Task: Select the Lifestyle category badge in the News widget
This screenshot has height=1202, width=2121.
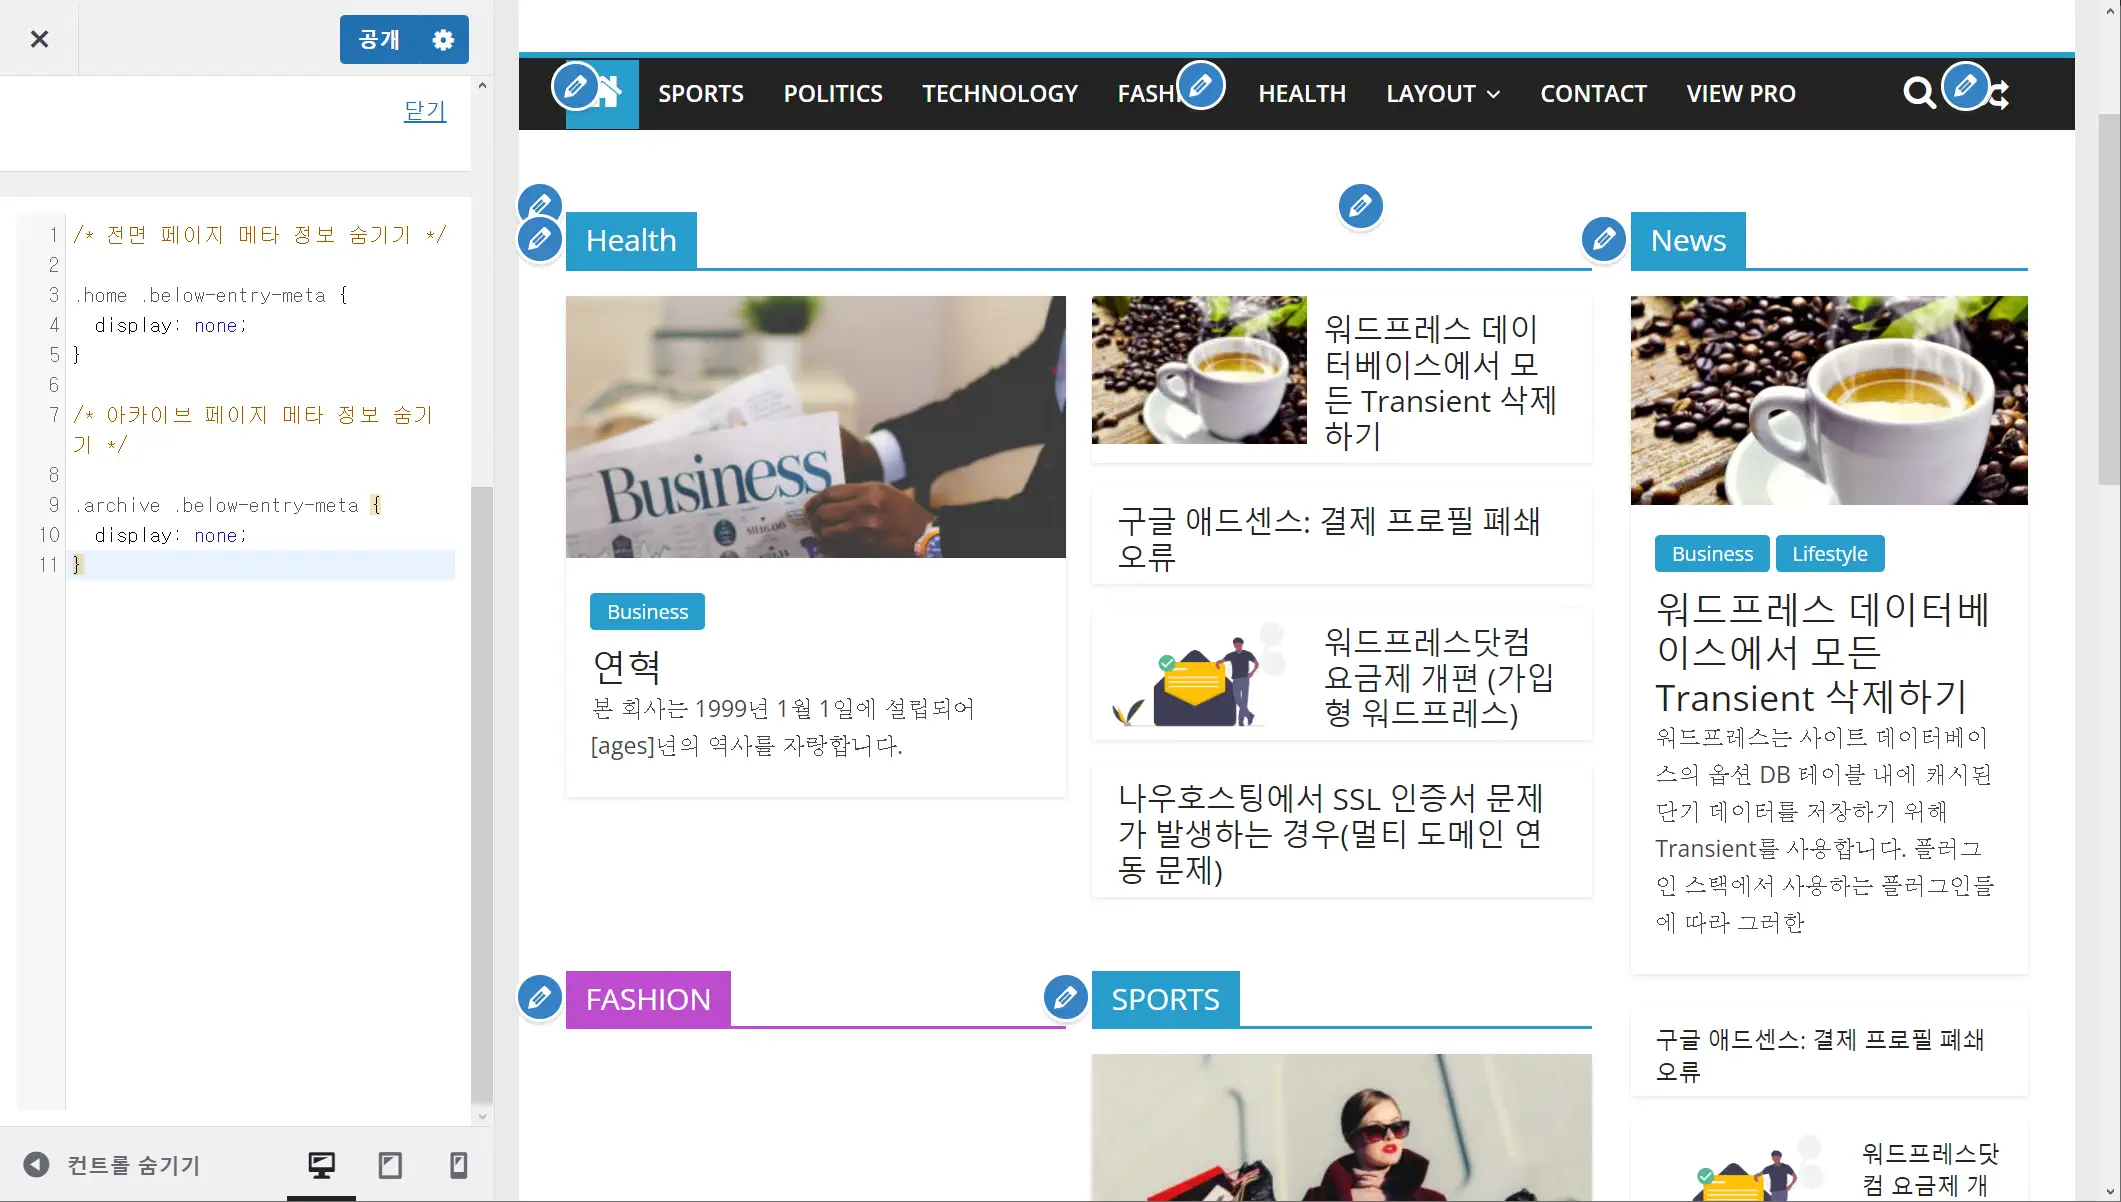Action: [x=1829, y=553]
